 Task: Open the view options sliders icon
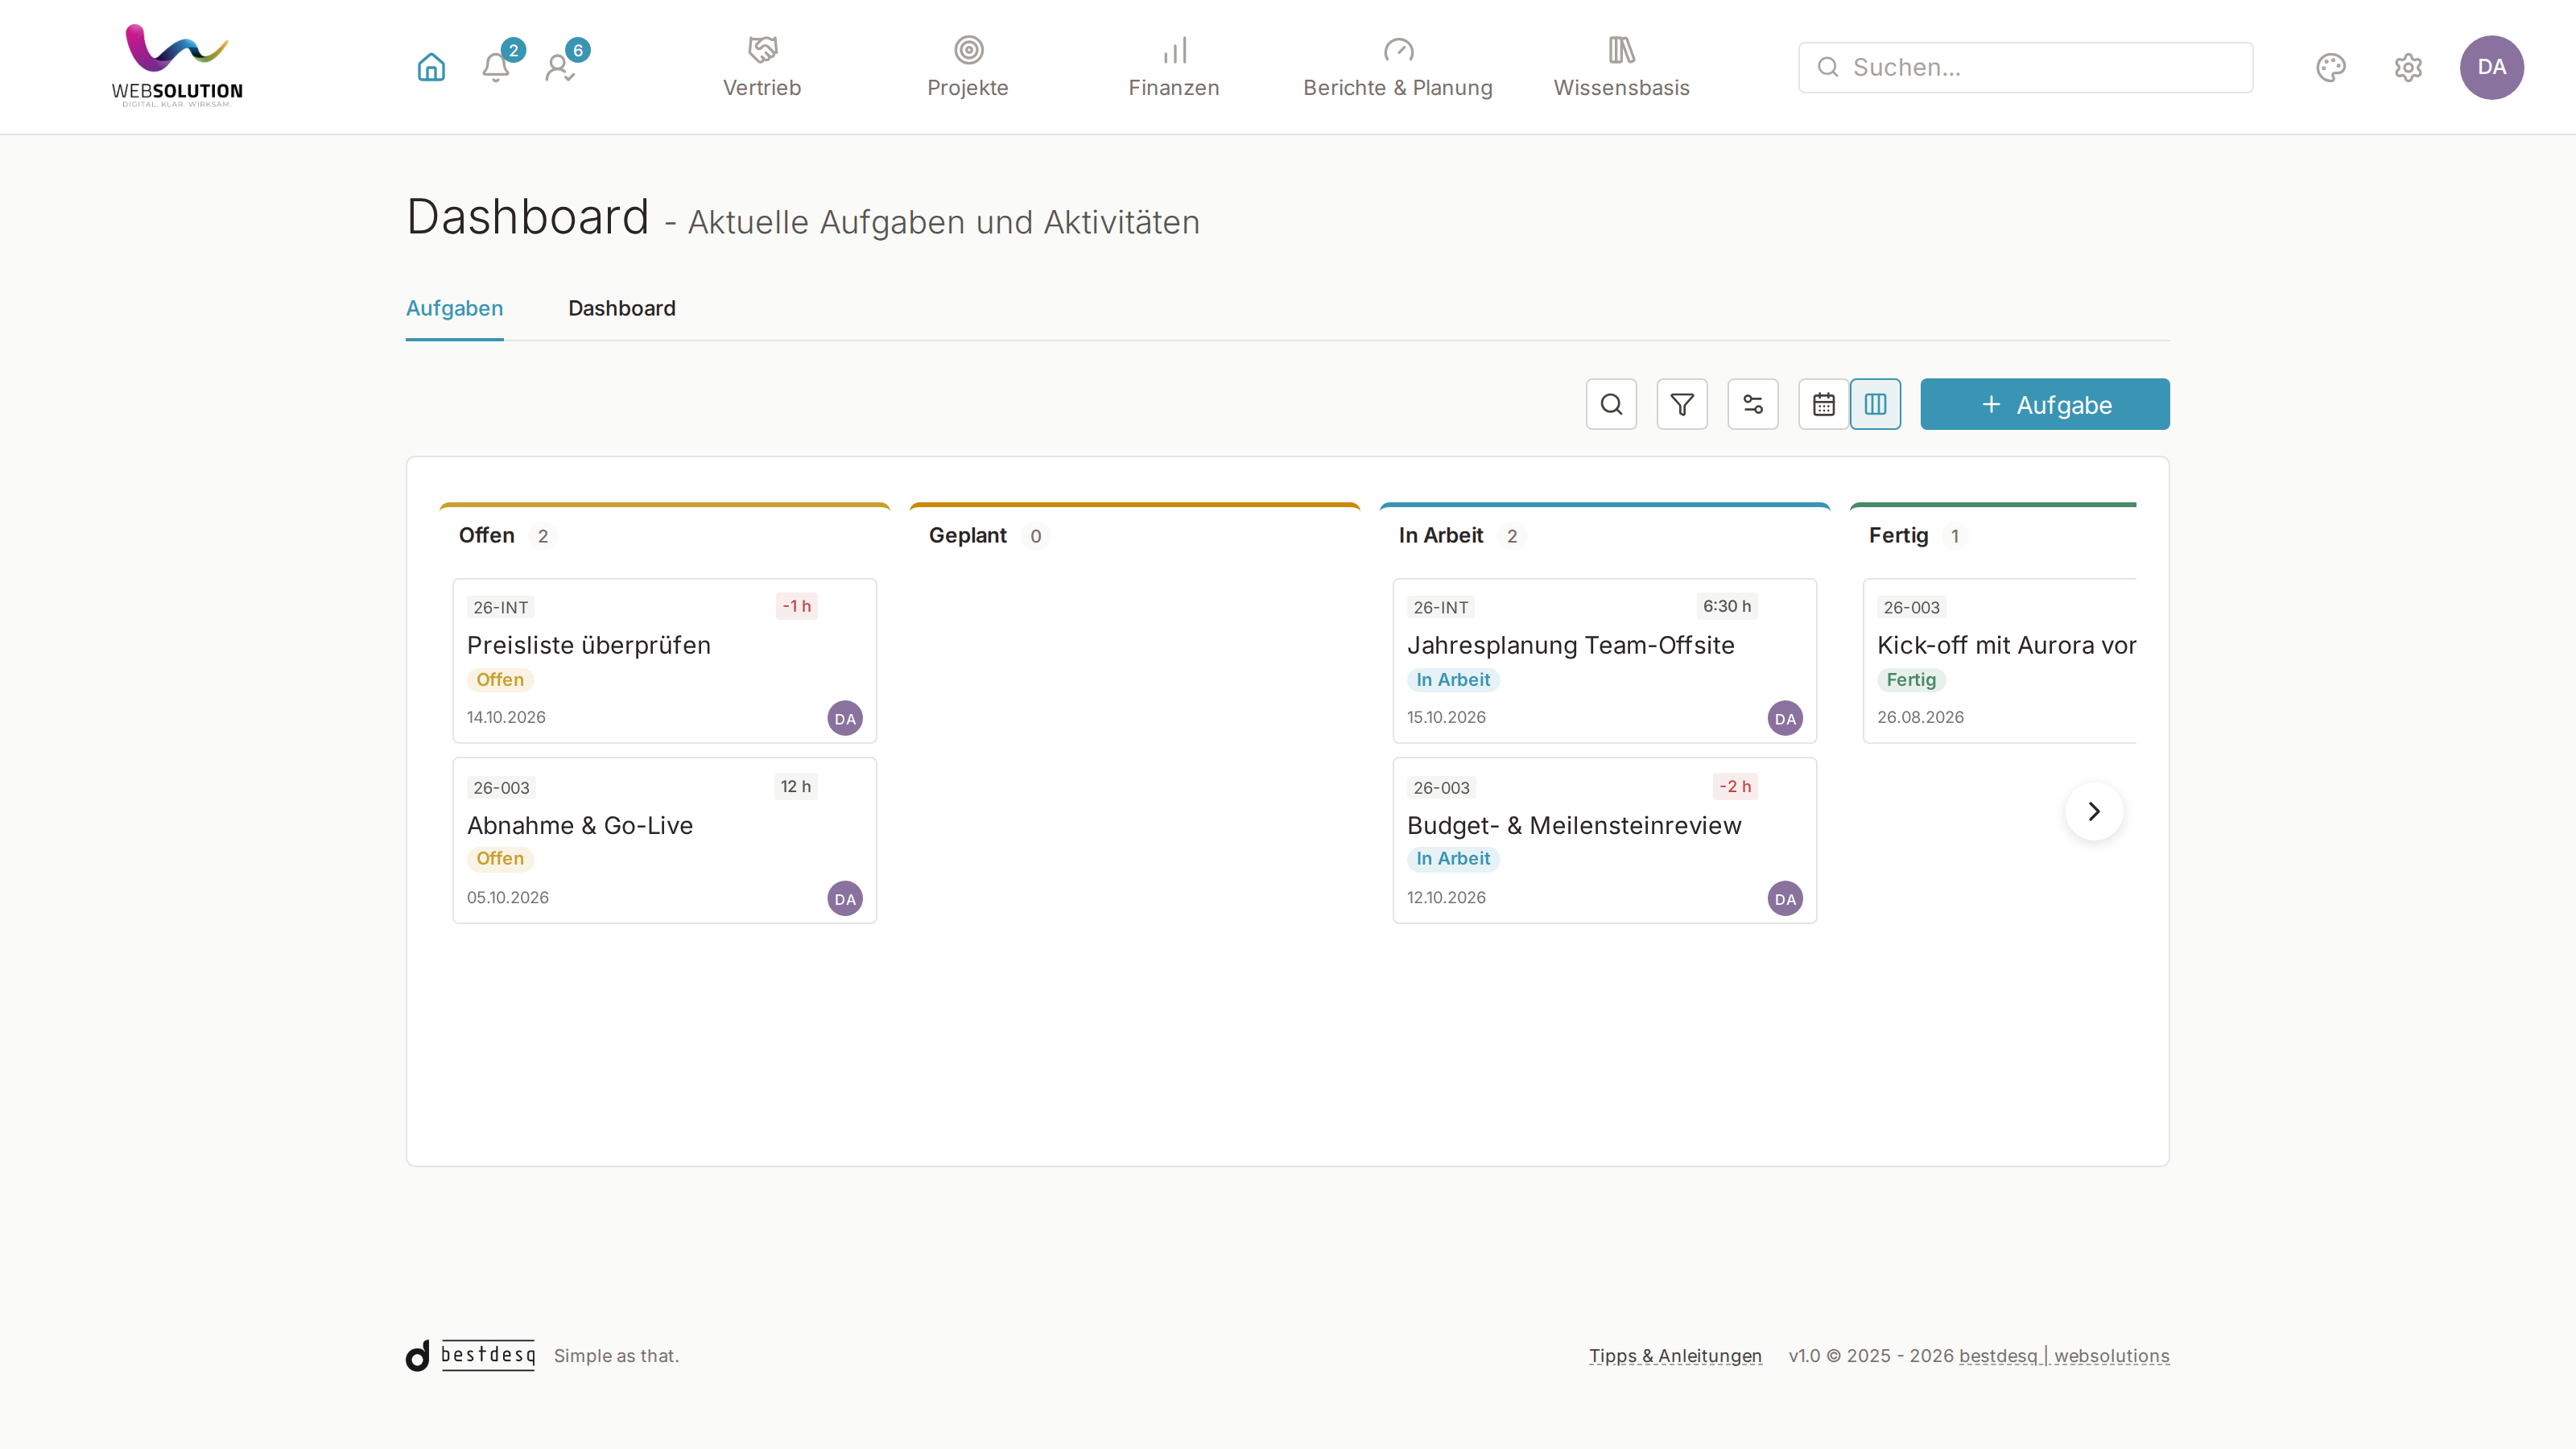[x=1753, y=404]
